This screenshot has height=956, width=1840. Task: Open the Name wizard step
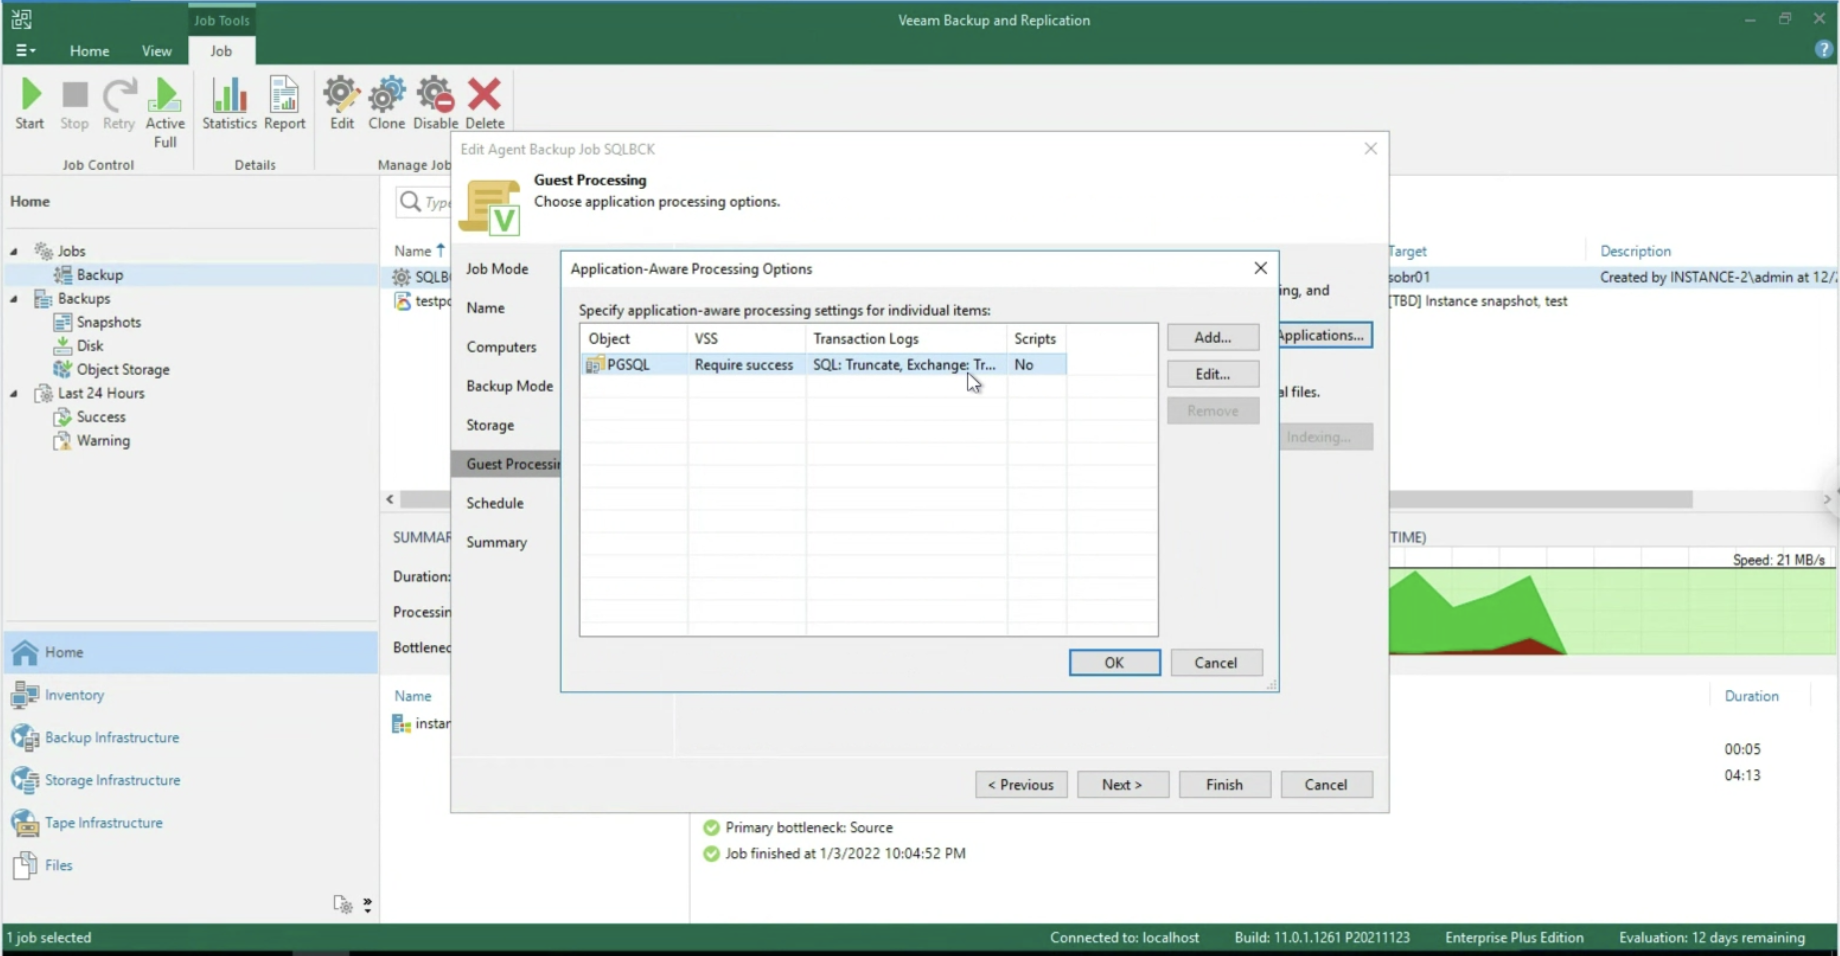(485, 308)
